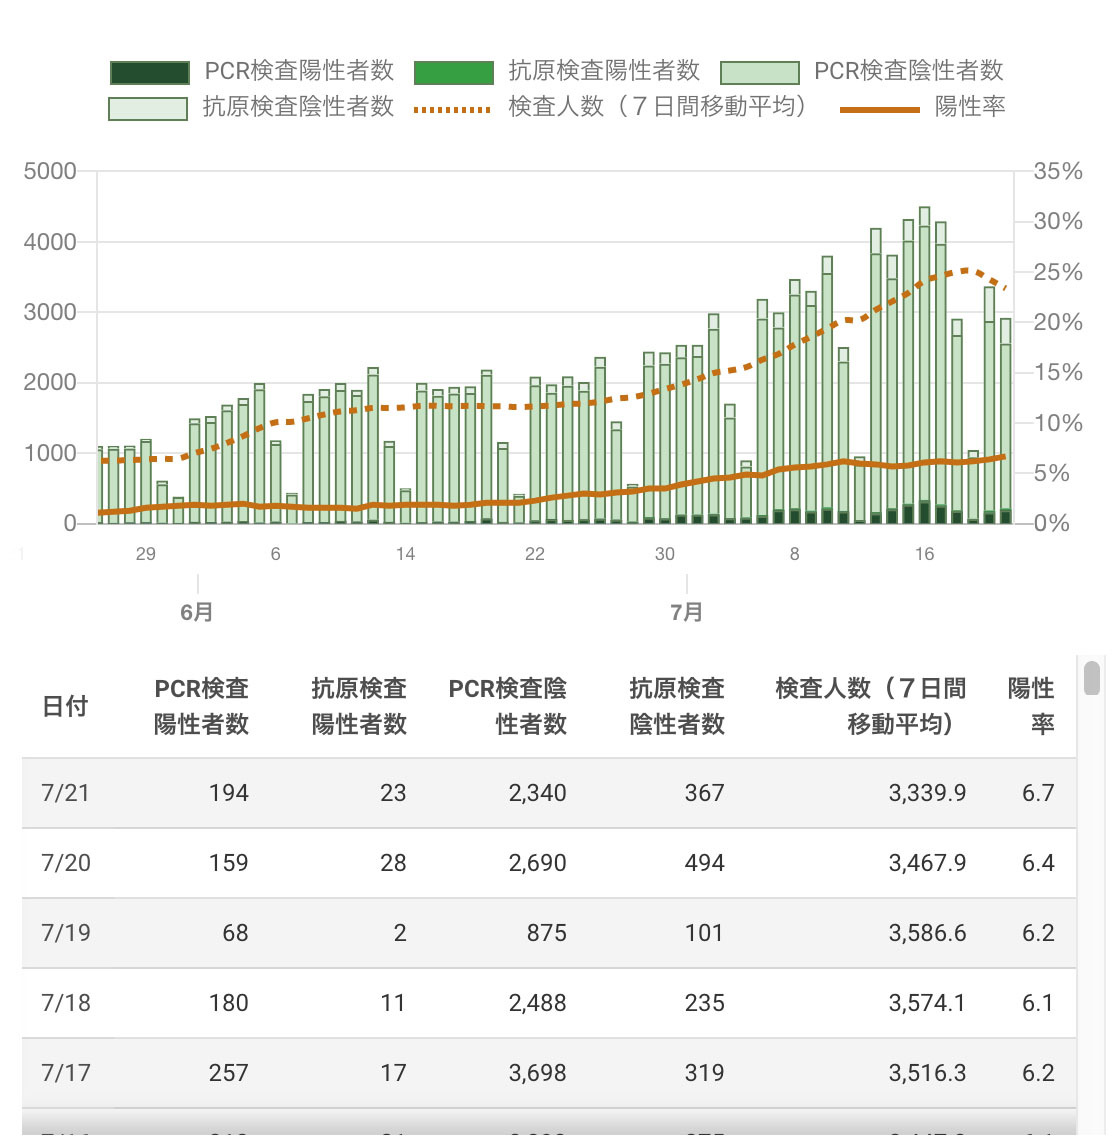1120x1147 pixels.
Task: Toggle the 抗原検査陽性者数 legend swatch
Action: (453, 72)
